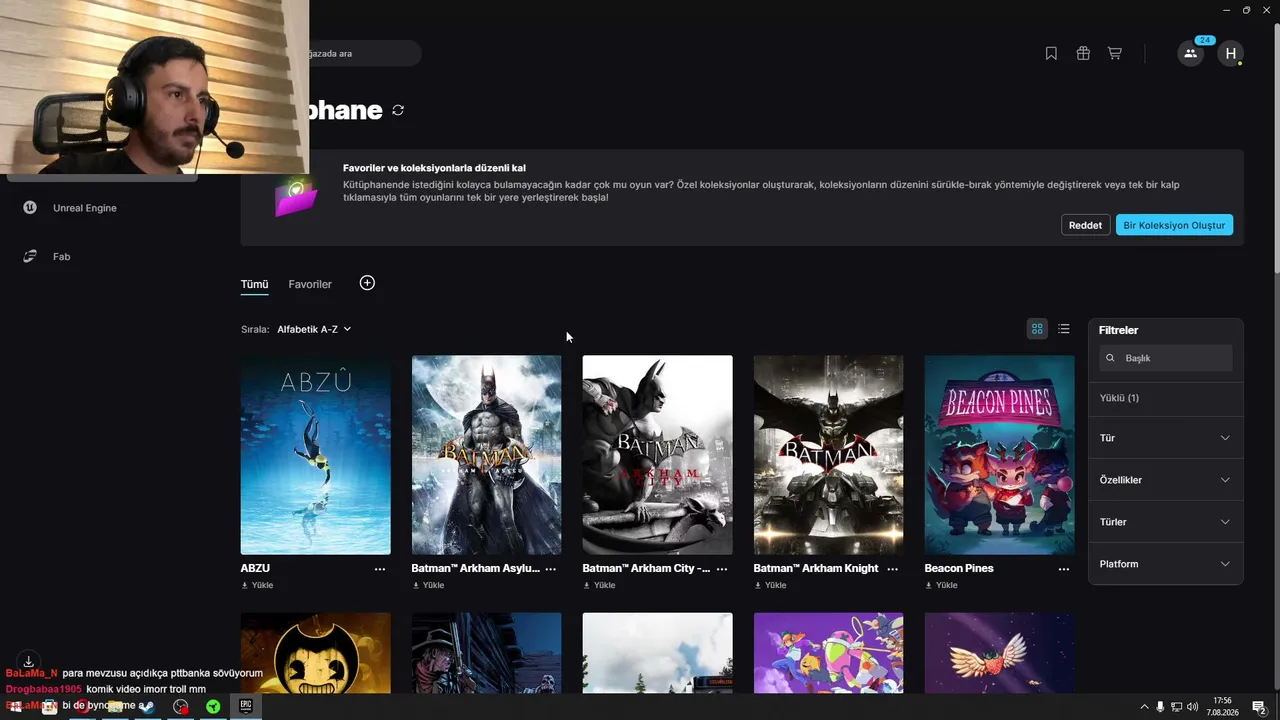Click the Başlık filter search field
This screenshot has height=720, width=1280.
click(x=1166, y=358)
